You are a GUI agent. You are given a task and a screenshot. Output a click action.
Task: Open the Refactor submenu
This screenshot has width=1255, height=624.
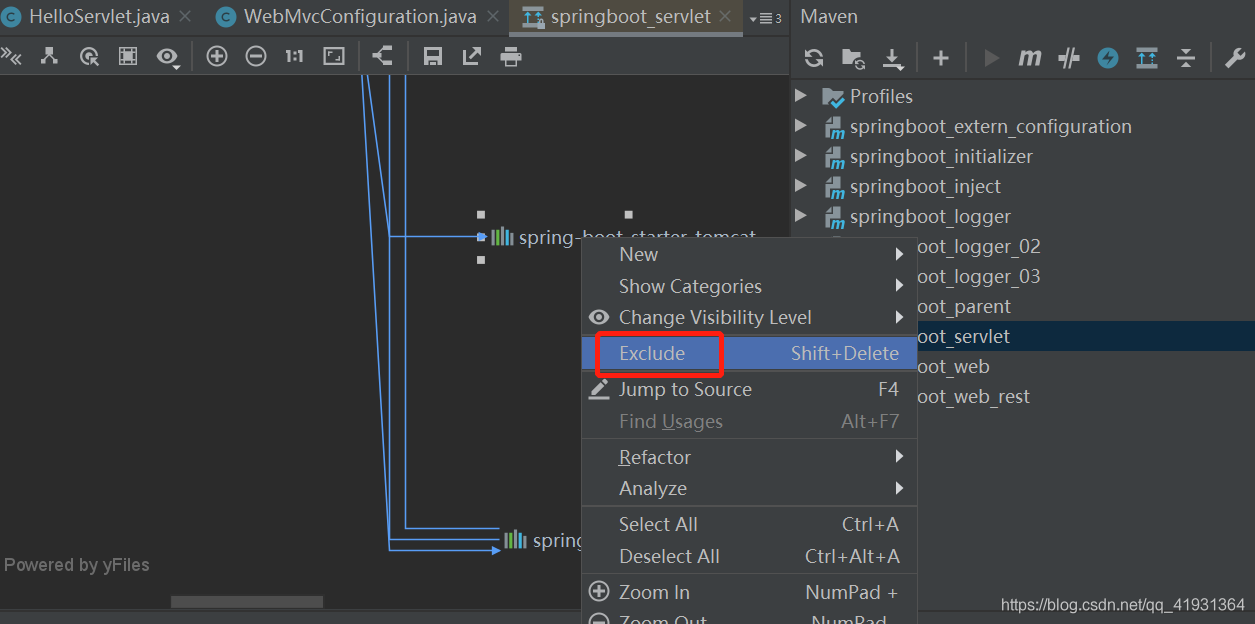749,457
